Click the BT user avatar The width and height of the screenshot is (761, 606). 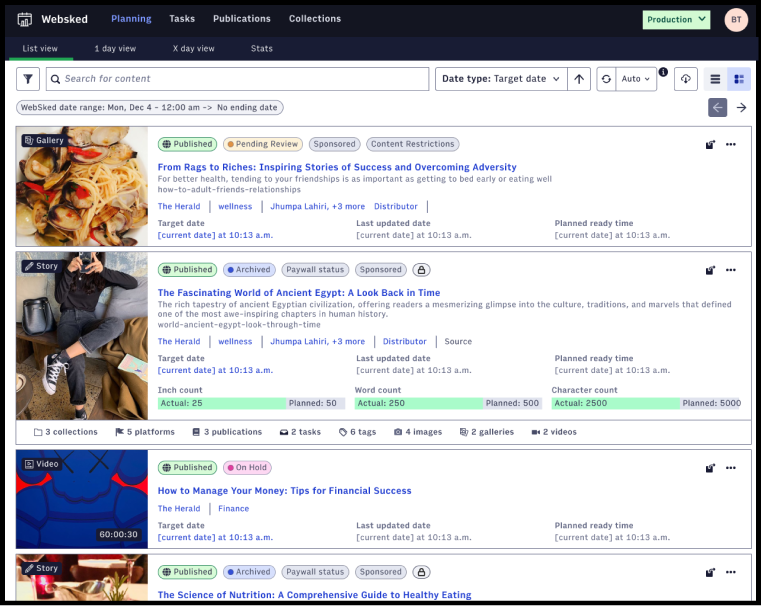coord(736,19)
